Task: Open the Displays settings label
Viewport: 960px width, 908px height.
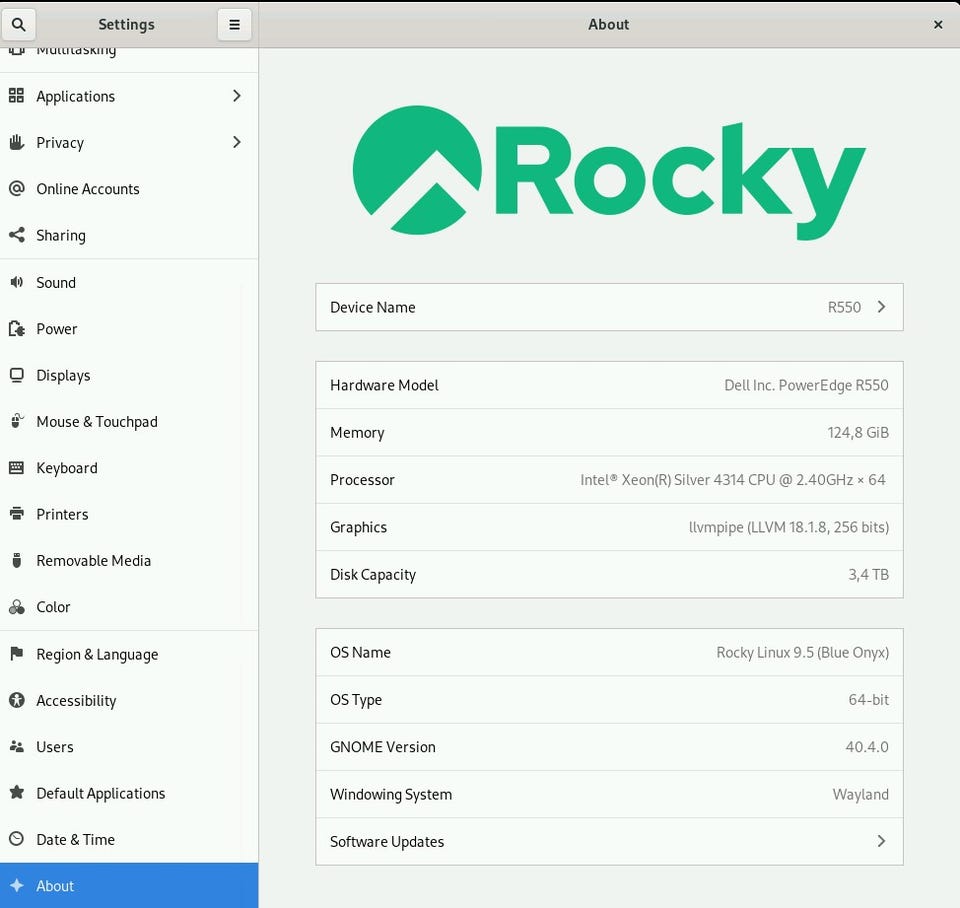Action: point(63,375)
